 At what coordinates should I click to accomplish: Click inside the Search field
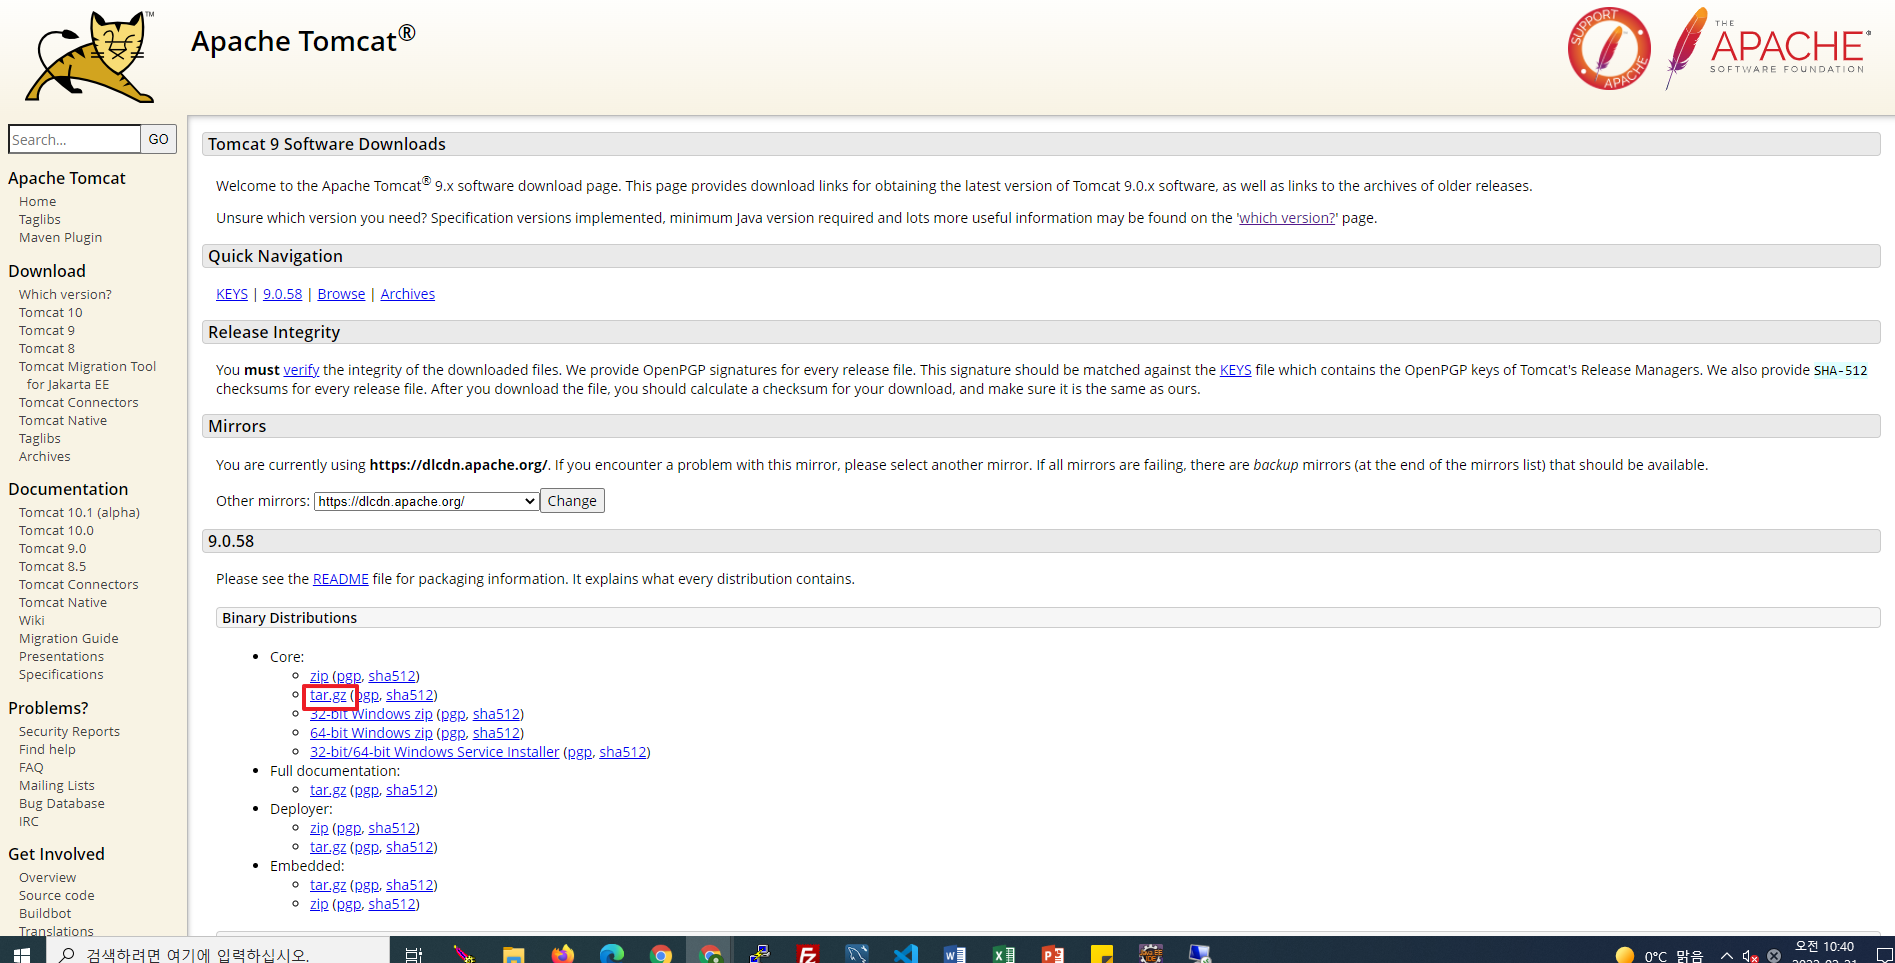click(x=73, y=138)
